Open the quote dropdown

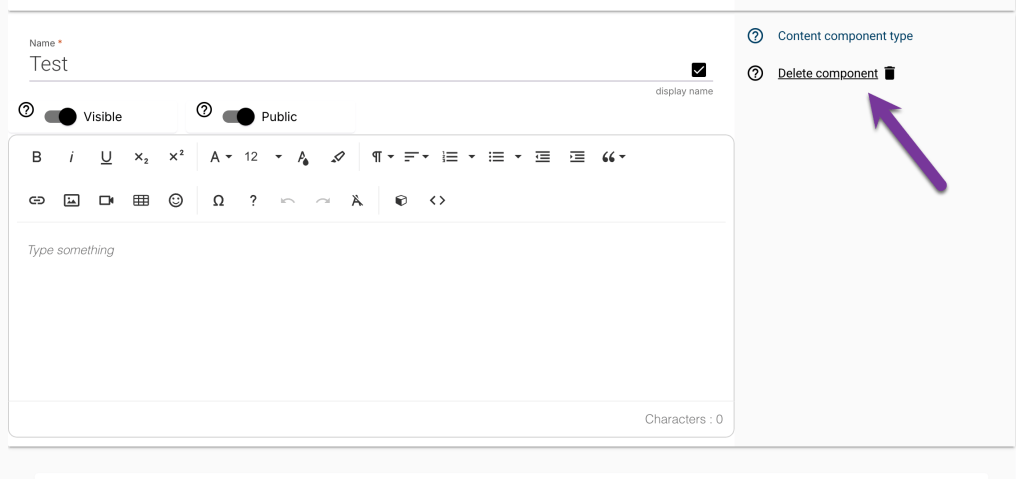point(613,157)
